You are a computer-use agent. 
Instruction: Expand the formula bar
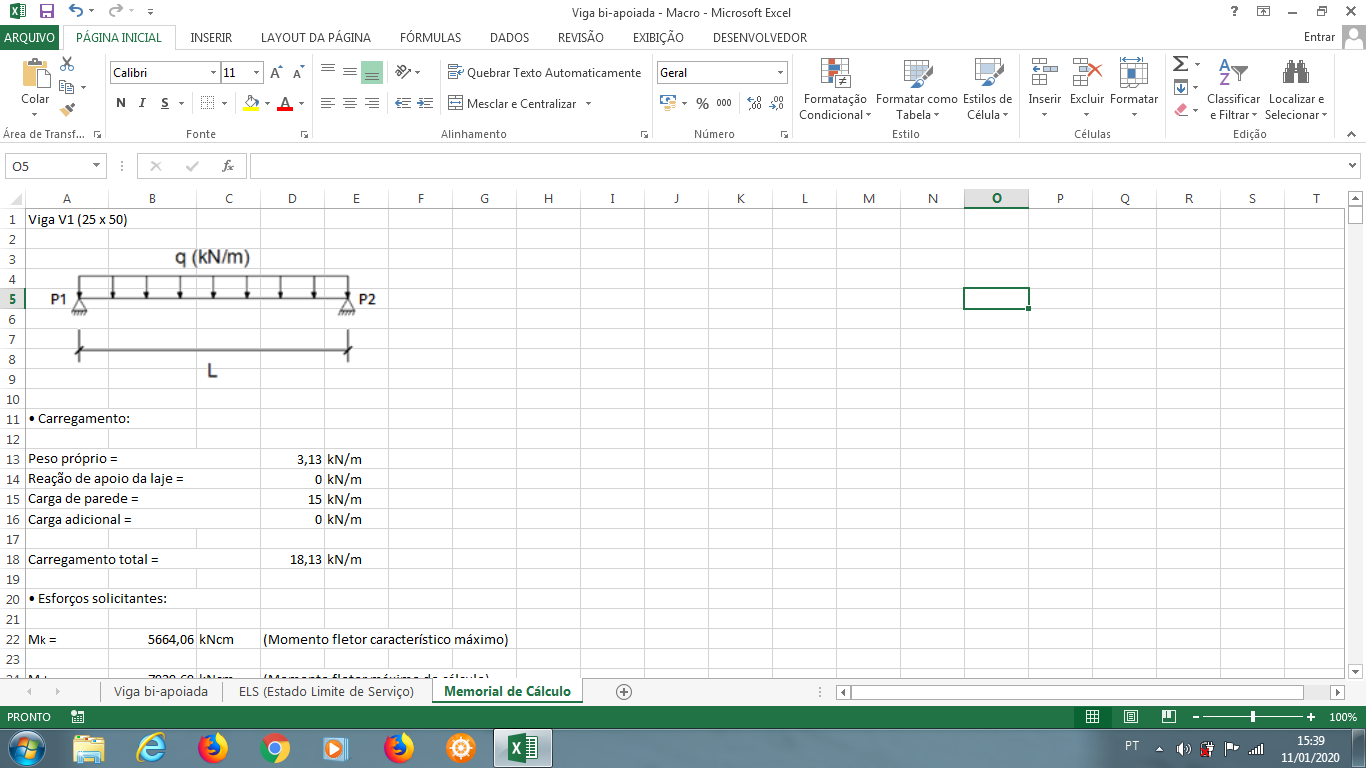pyautogui.click(x=1353, y=166)
